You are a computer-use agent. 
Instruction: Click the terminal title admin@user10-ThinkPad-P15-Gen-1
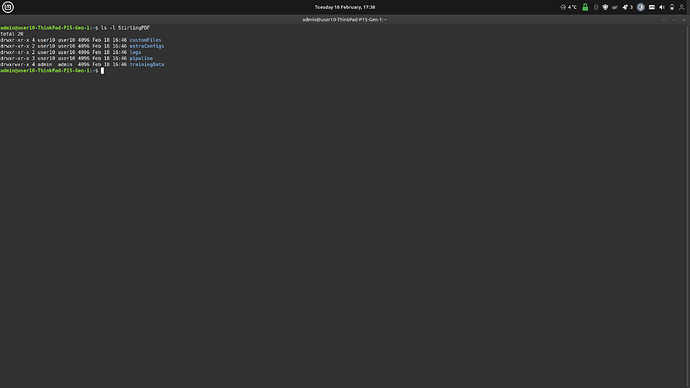click(345, 20)
